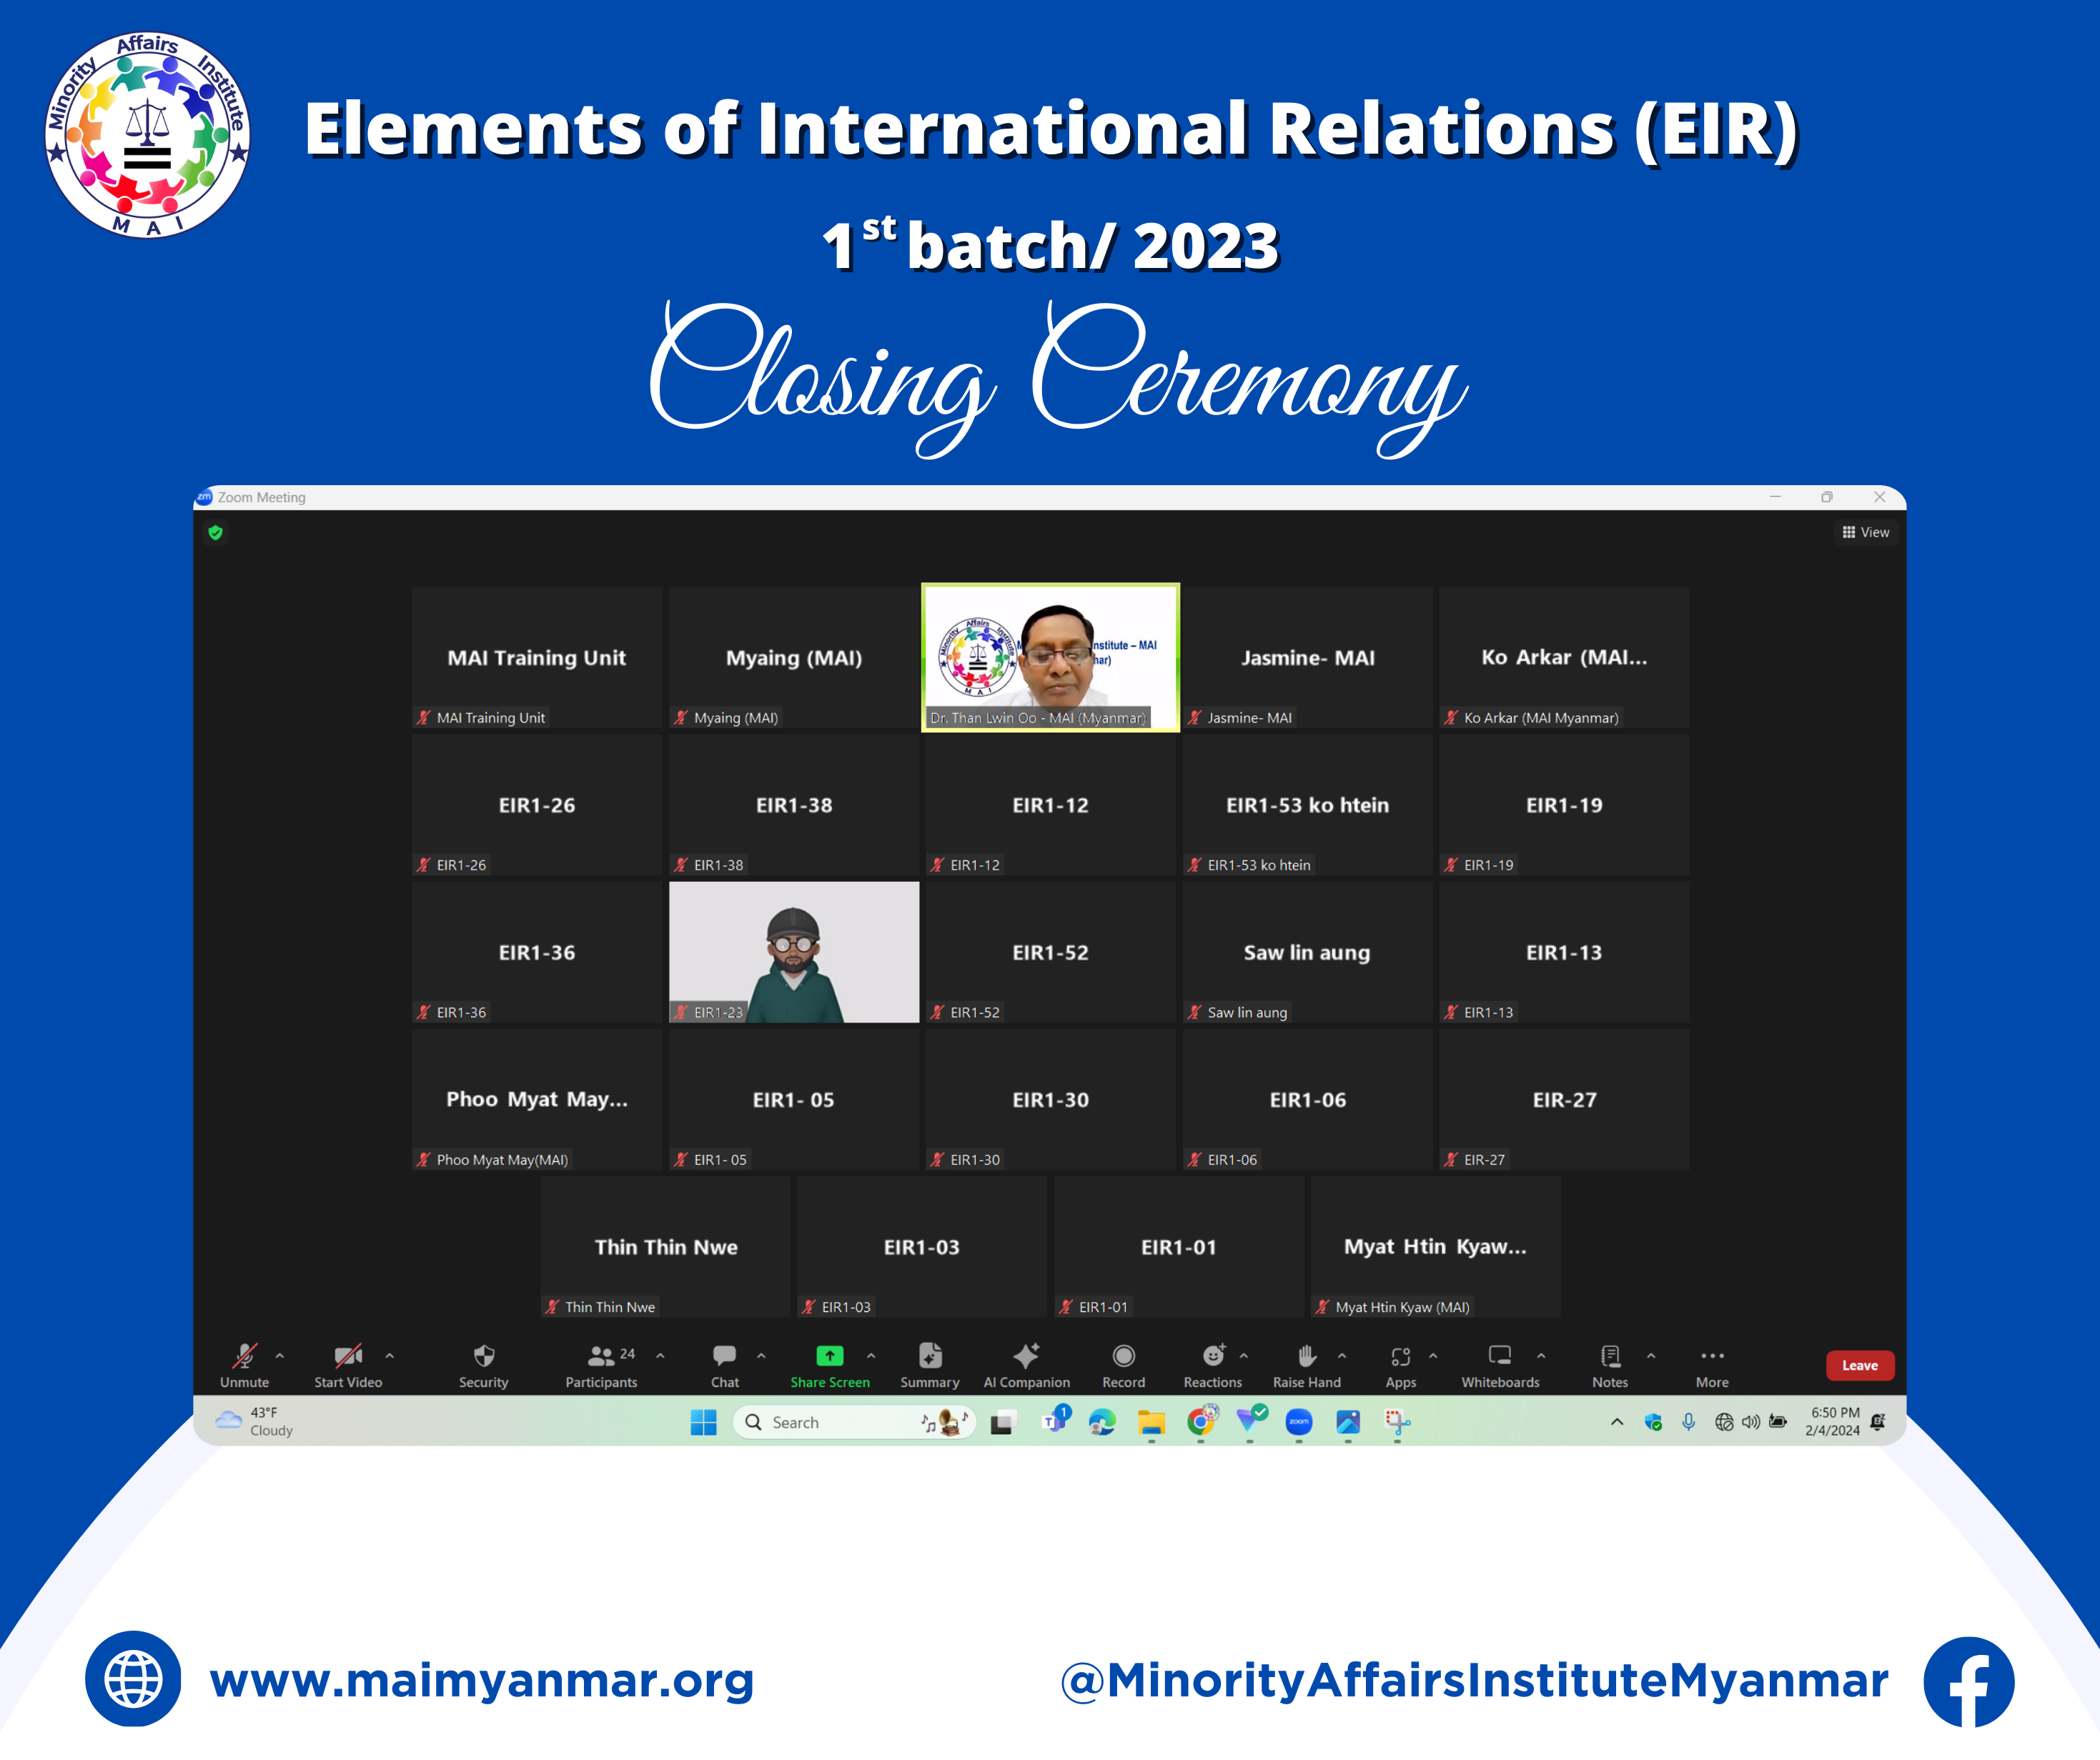Select the EIR1-53 ko htein tile
The width and height of the screenshot is (2100, 1760).
1308,805
